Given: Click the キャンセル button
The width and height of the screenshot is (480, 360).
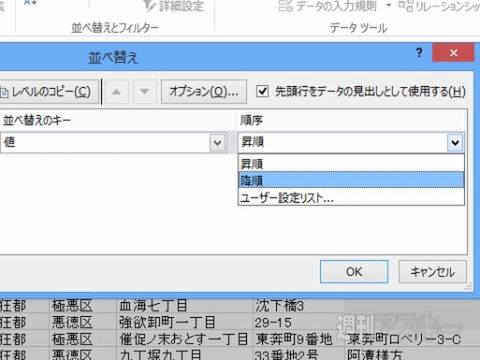Looking at the screenshot, I should click(432, 272).
